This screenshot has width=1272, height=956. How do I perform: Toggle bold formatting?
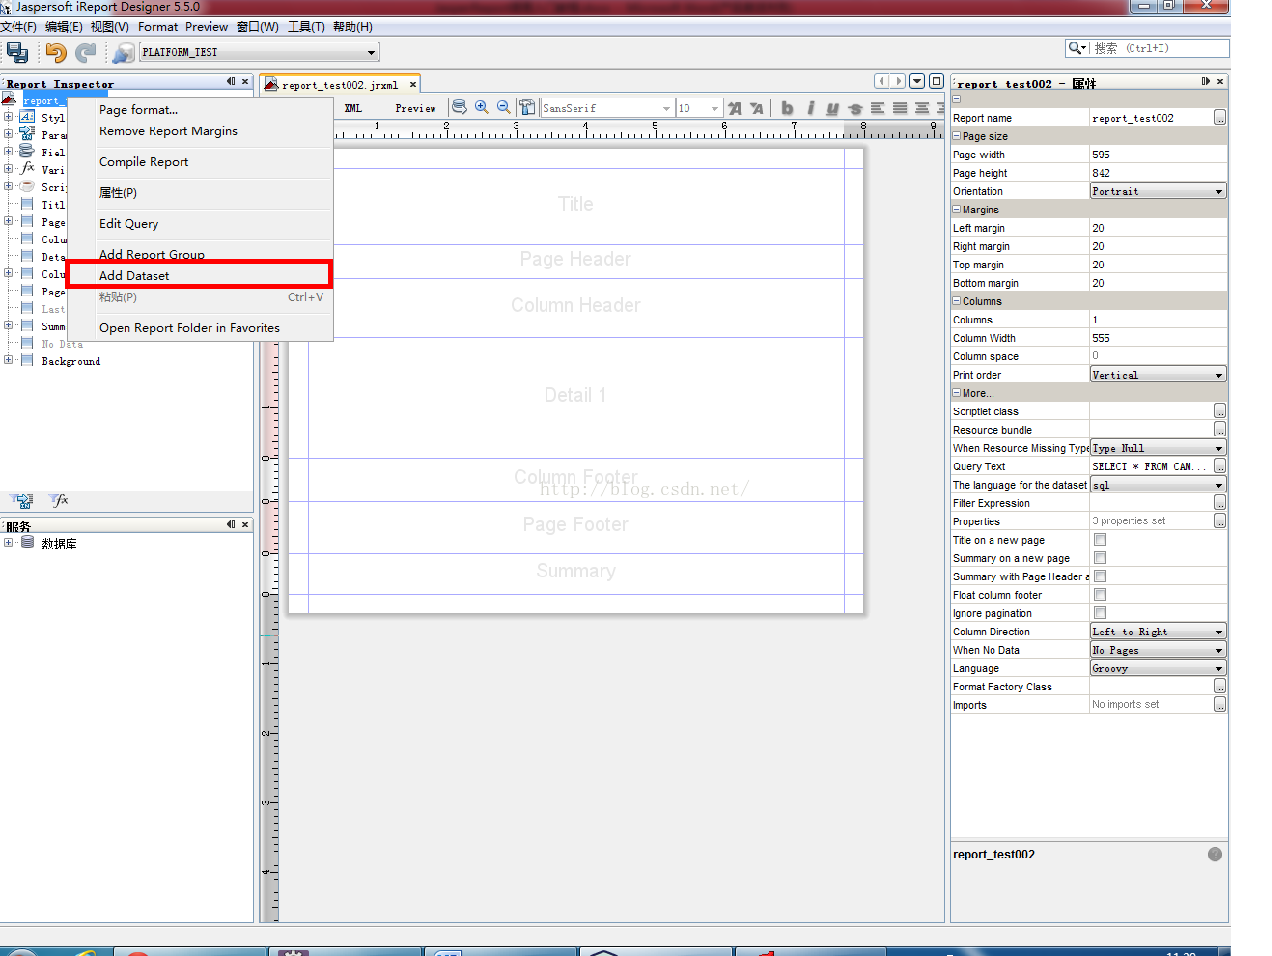pyautogui.click(x=787, y=108)
